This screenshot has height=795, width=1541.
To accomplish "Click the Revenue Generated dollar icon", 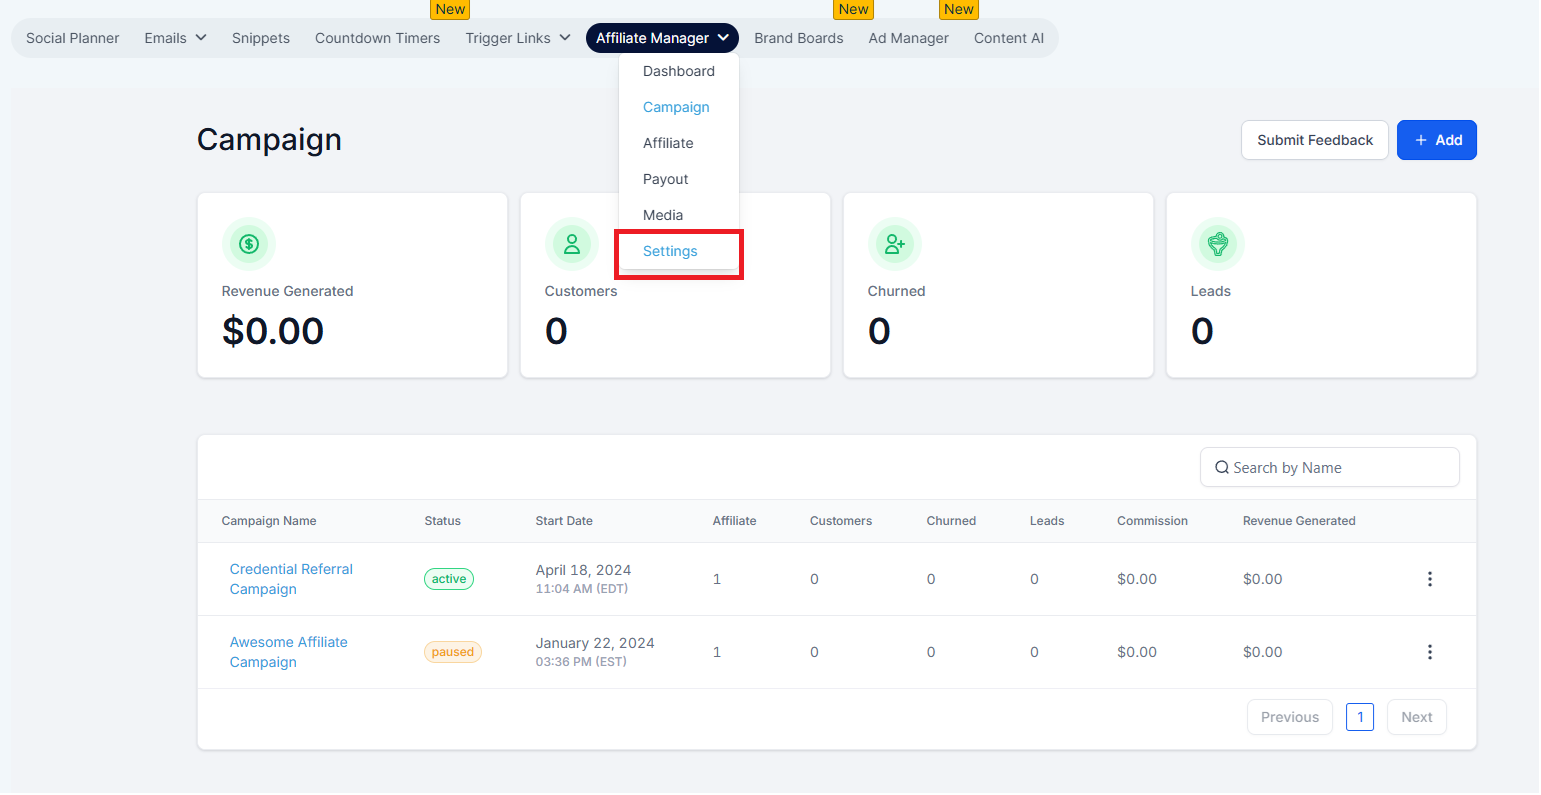I will (x=249, y=243).
